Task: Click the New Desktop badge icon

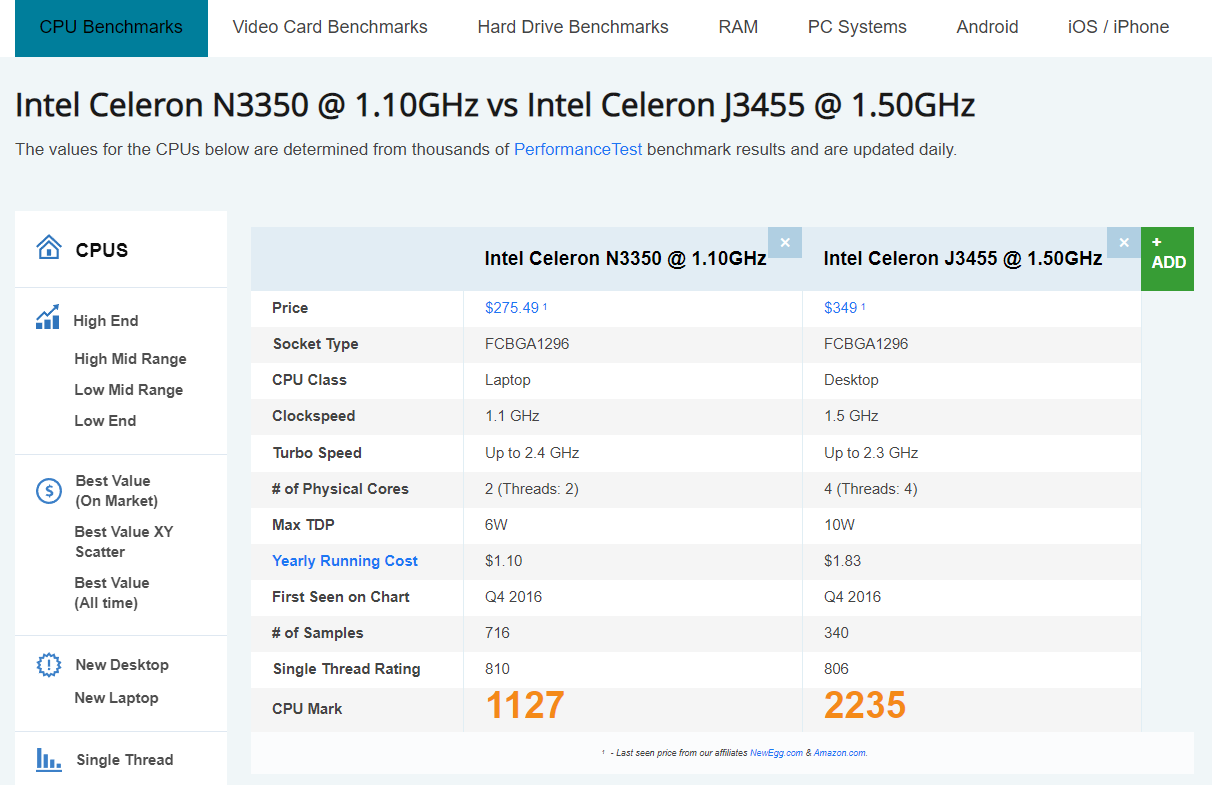Action: pos(49,665)
